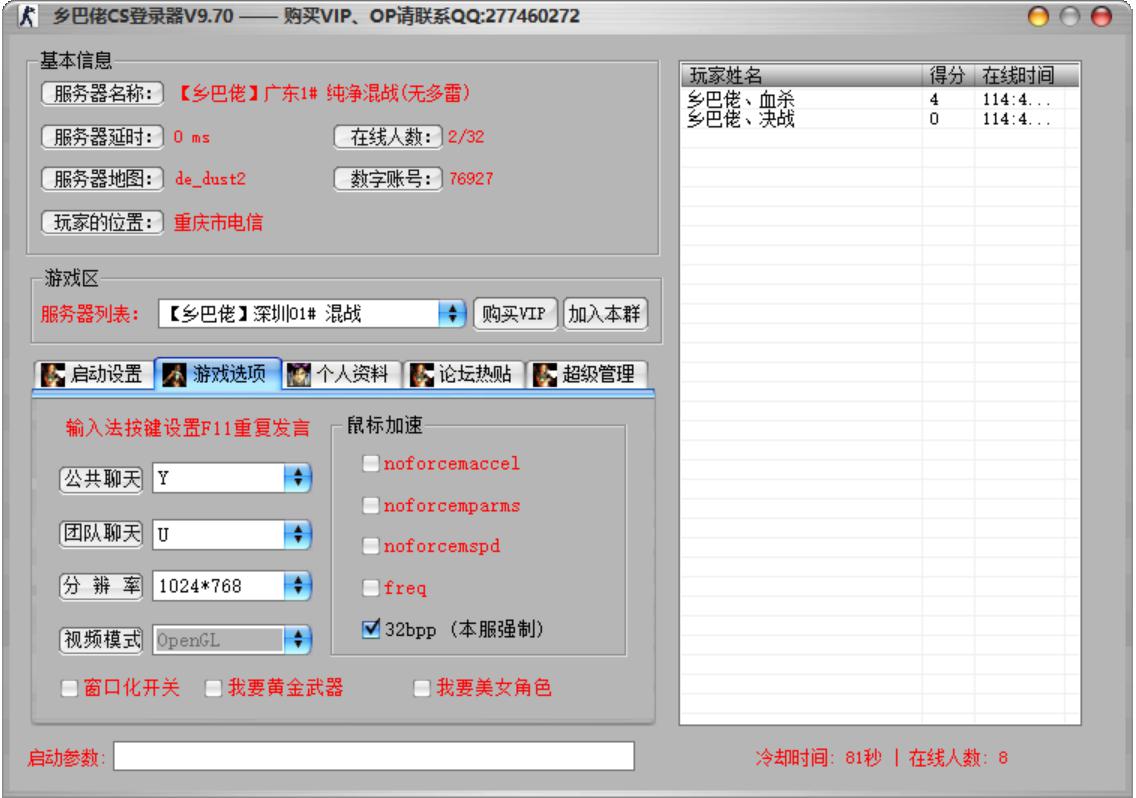Image resolution: width=1136 pixels, height=798 pixels.
Task: Click the 玩家的位置 label button
Action: click(102, 222)
